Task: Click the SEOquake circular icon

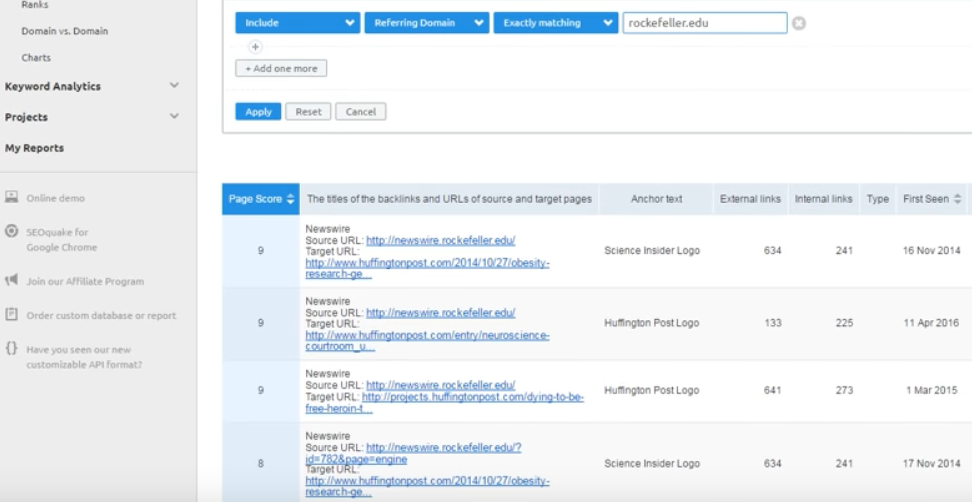Action: tap(11, 232)
